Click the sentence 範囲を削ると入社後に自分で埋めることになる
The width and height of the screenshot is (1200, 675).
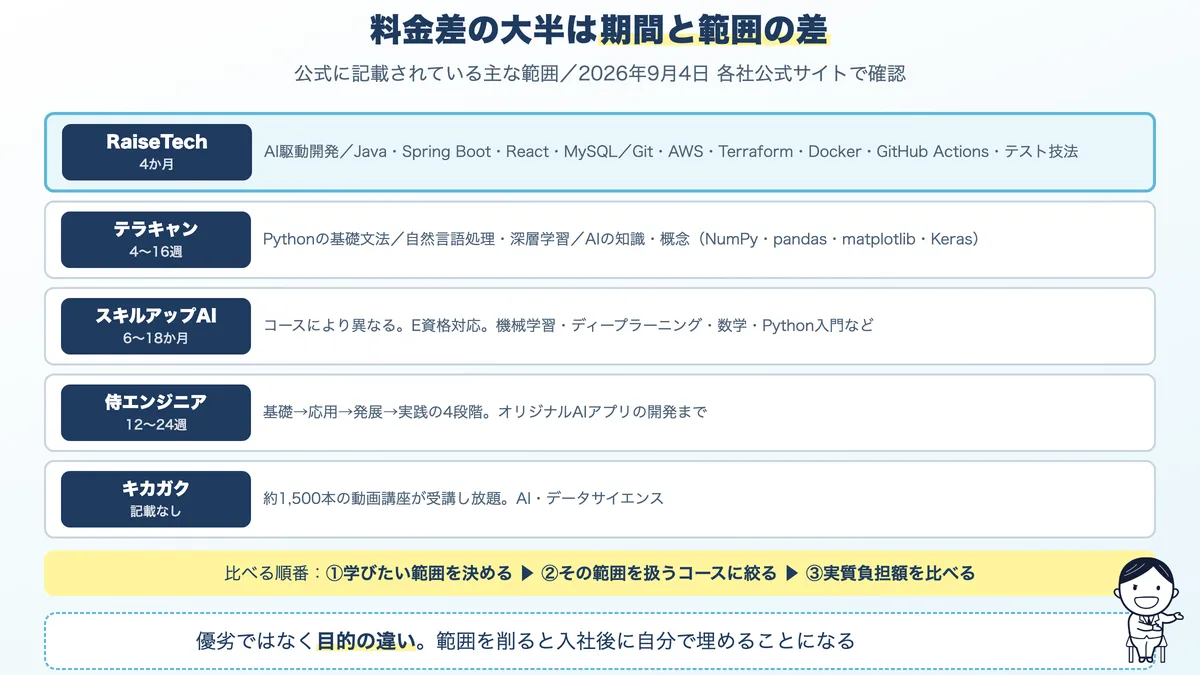(645, 641)
